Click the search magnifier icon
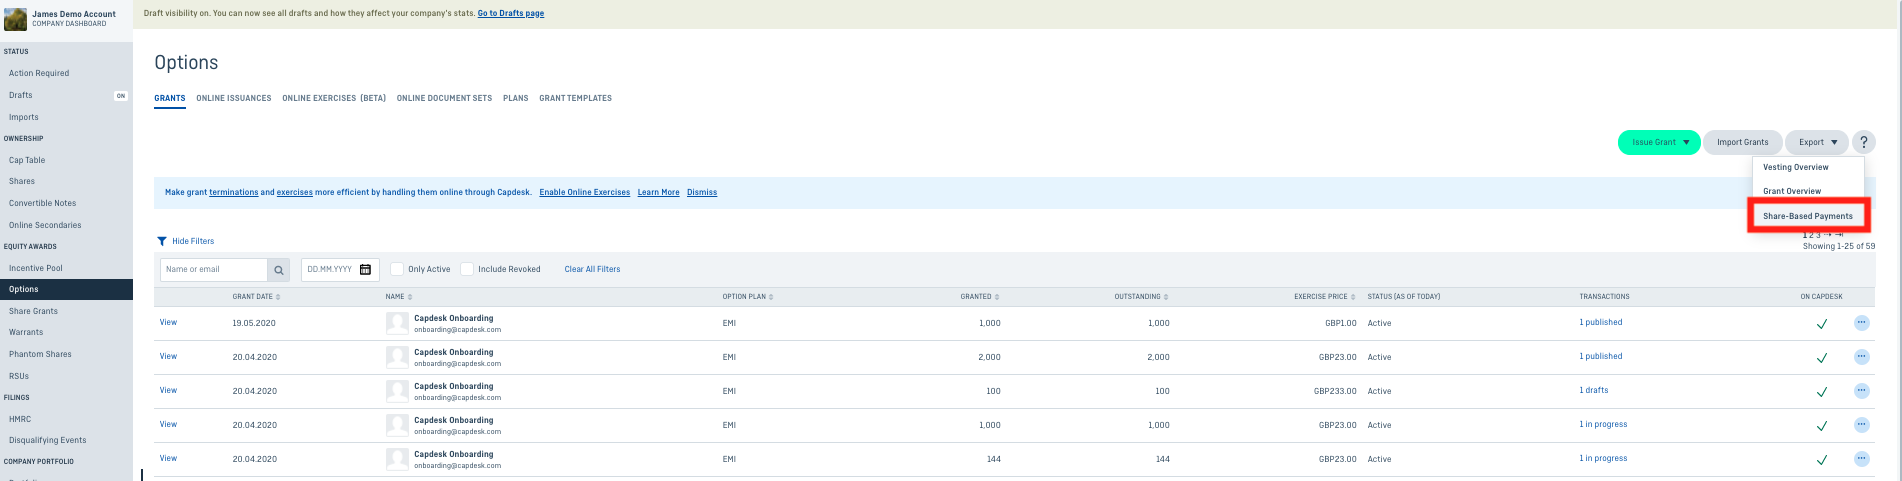1902x481 pixels. (x=279, y=270)
